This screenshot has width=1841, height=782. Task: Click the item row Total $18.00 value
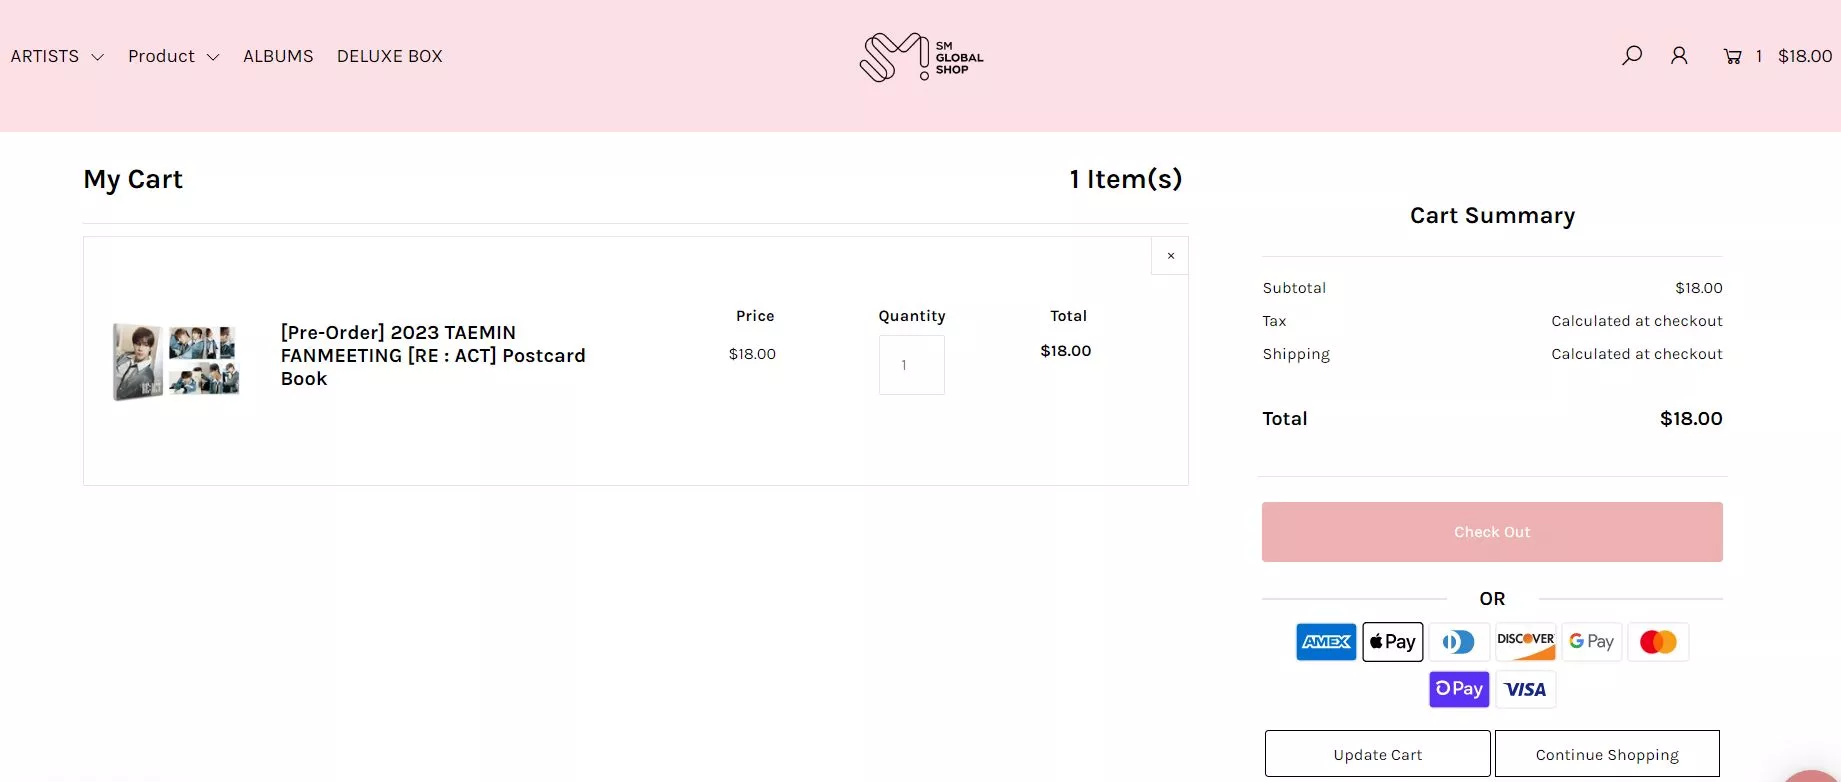1066,351
